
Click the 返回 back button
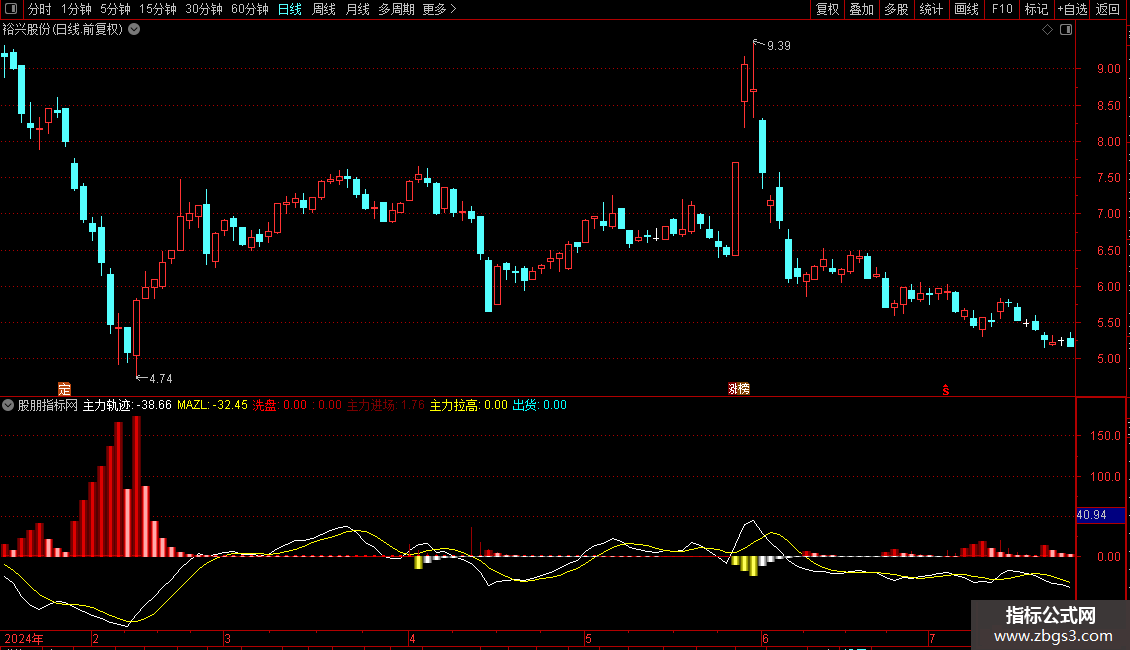[1108, 9]
